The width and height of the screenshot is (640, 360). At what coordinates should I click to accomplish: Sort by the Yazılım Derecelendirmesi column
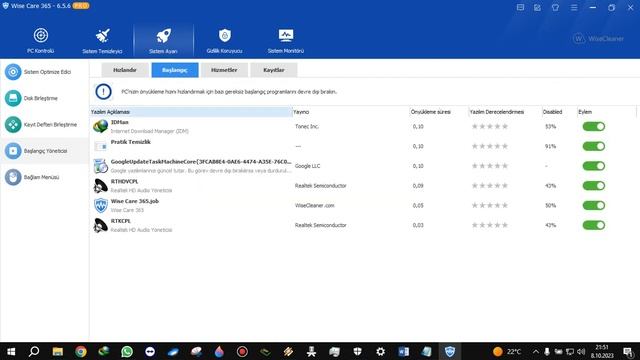[x=504, y=112]
